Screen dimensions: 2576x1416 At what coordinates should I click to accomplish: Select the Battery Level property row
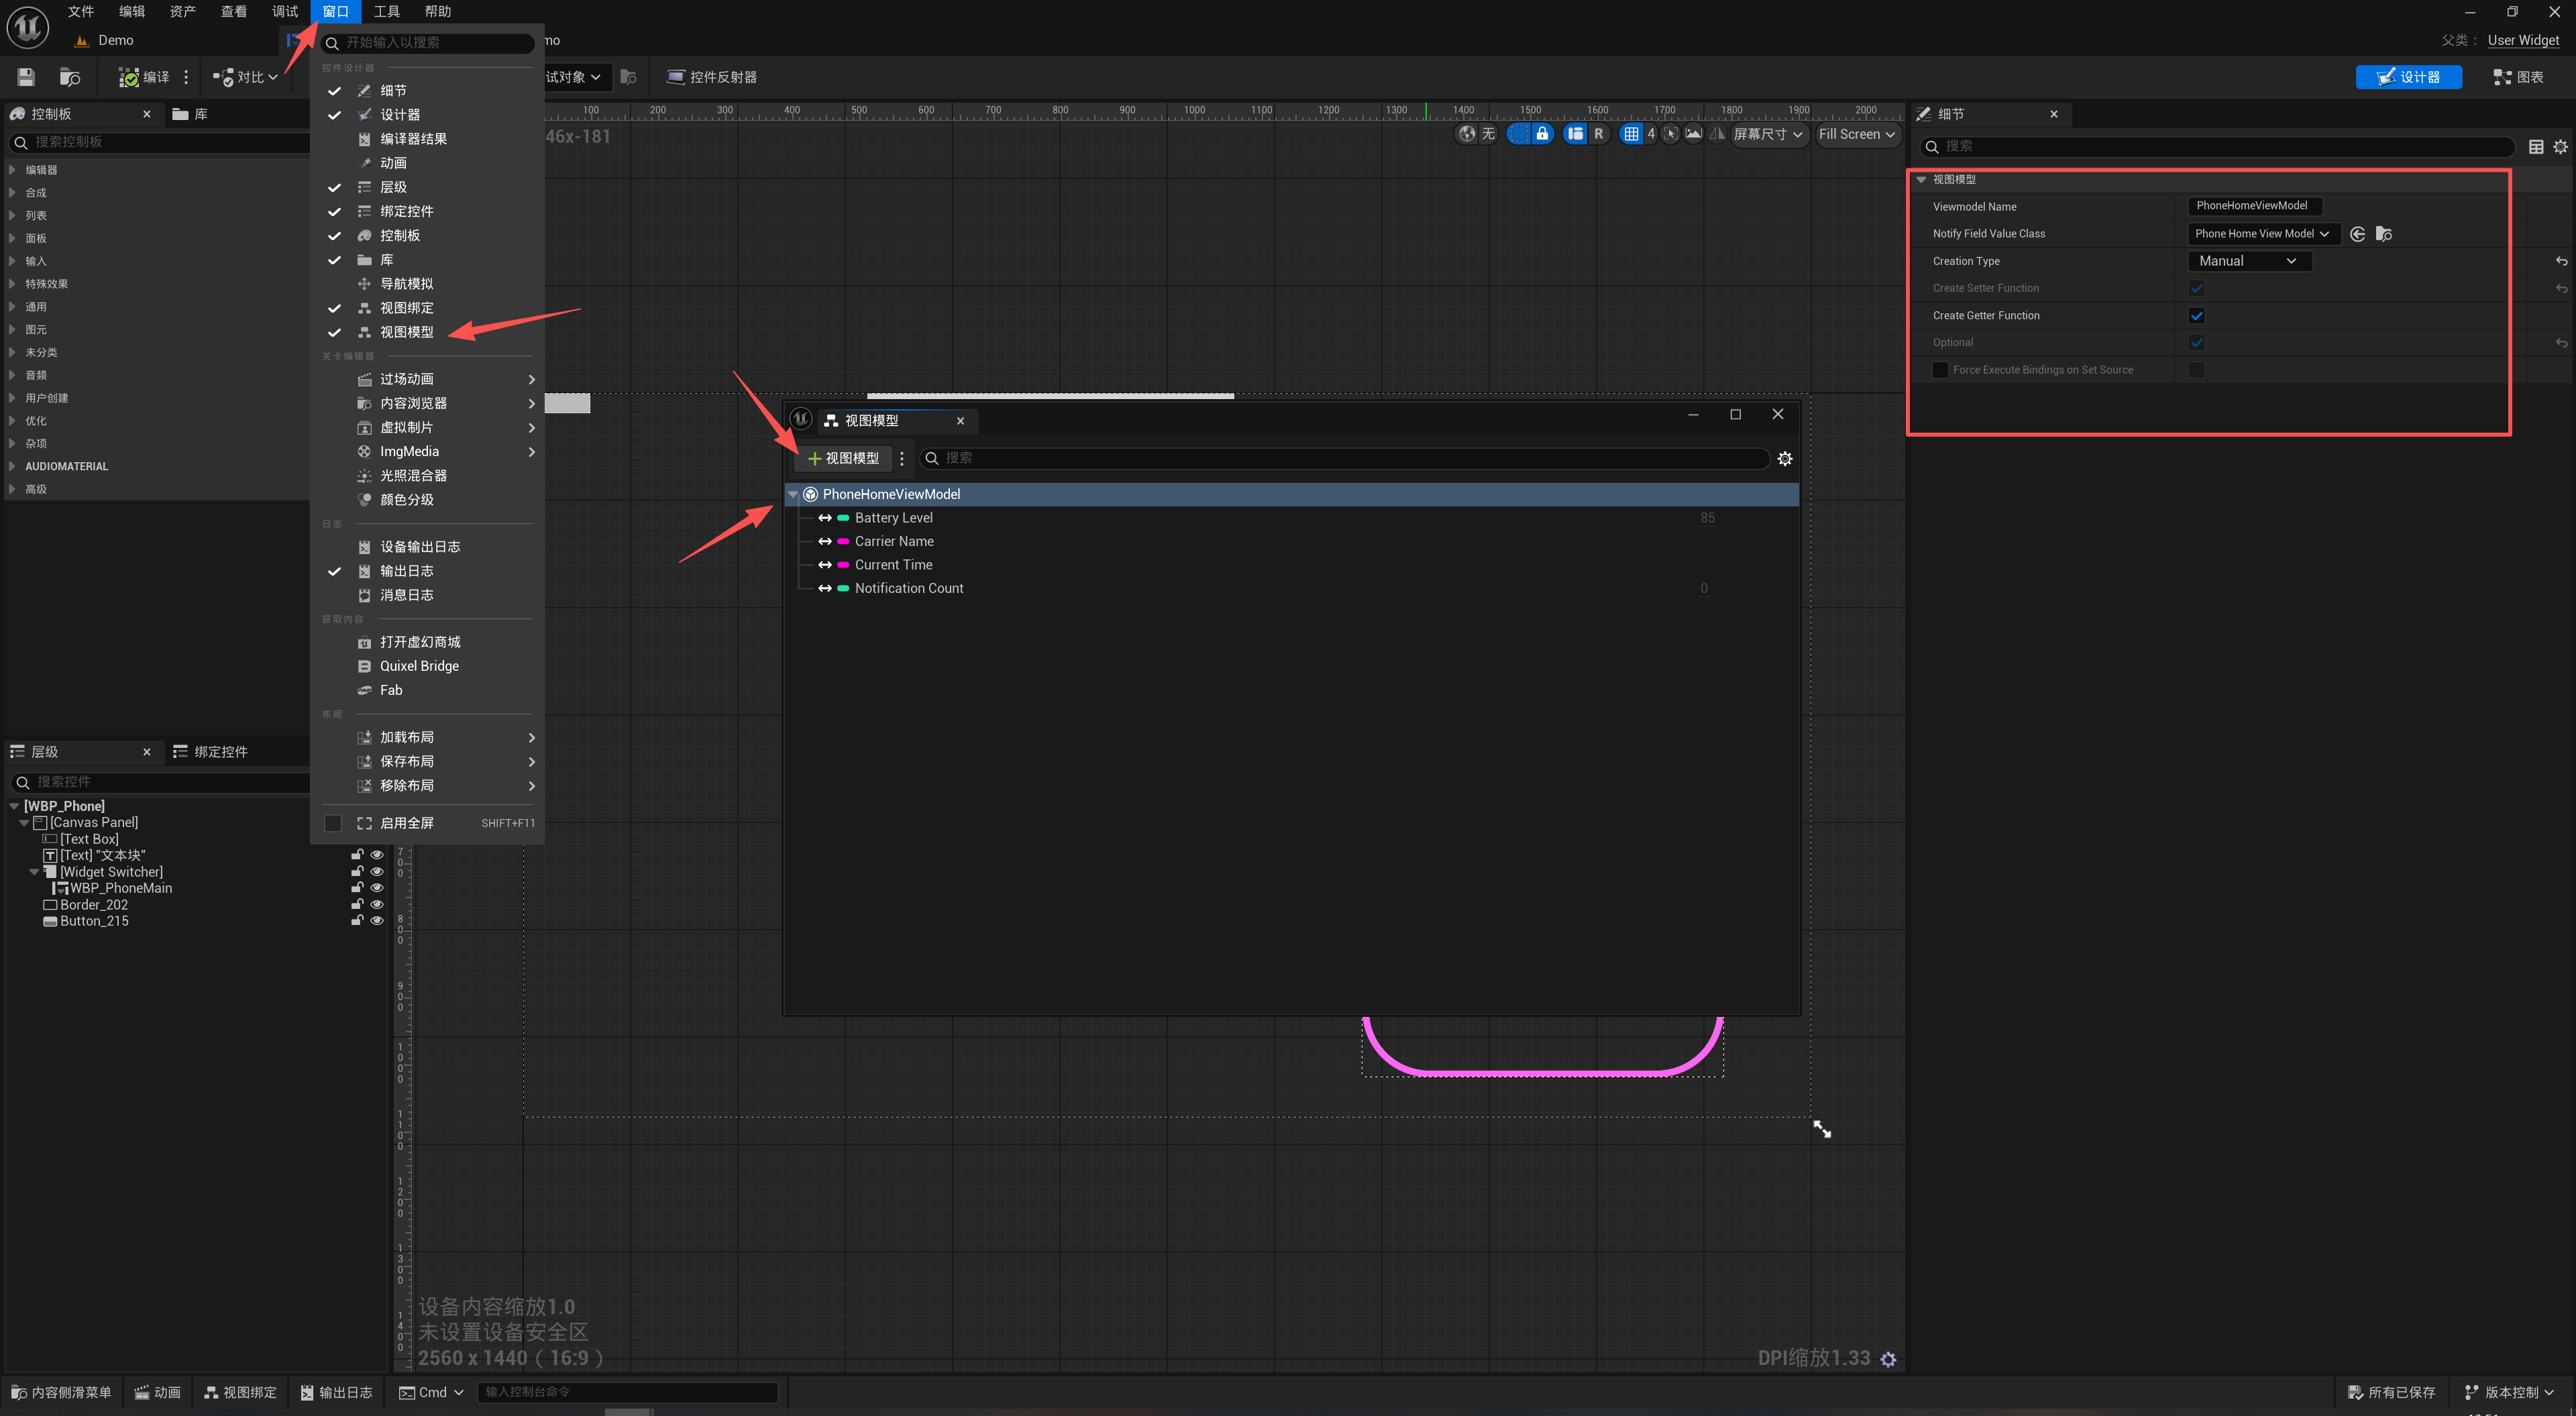[893, 518]
